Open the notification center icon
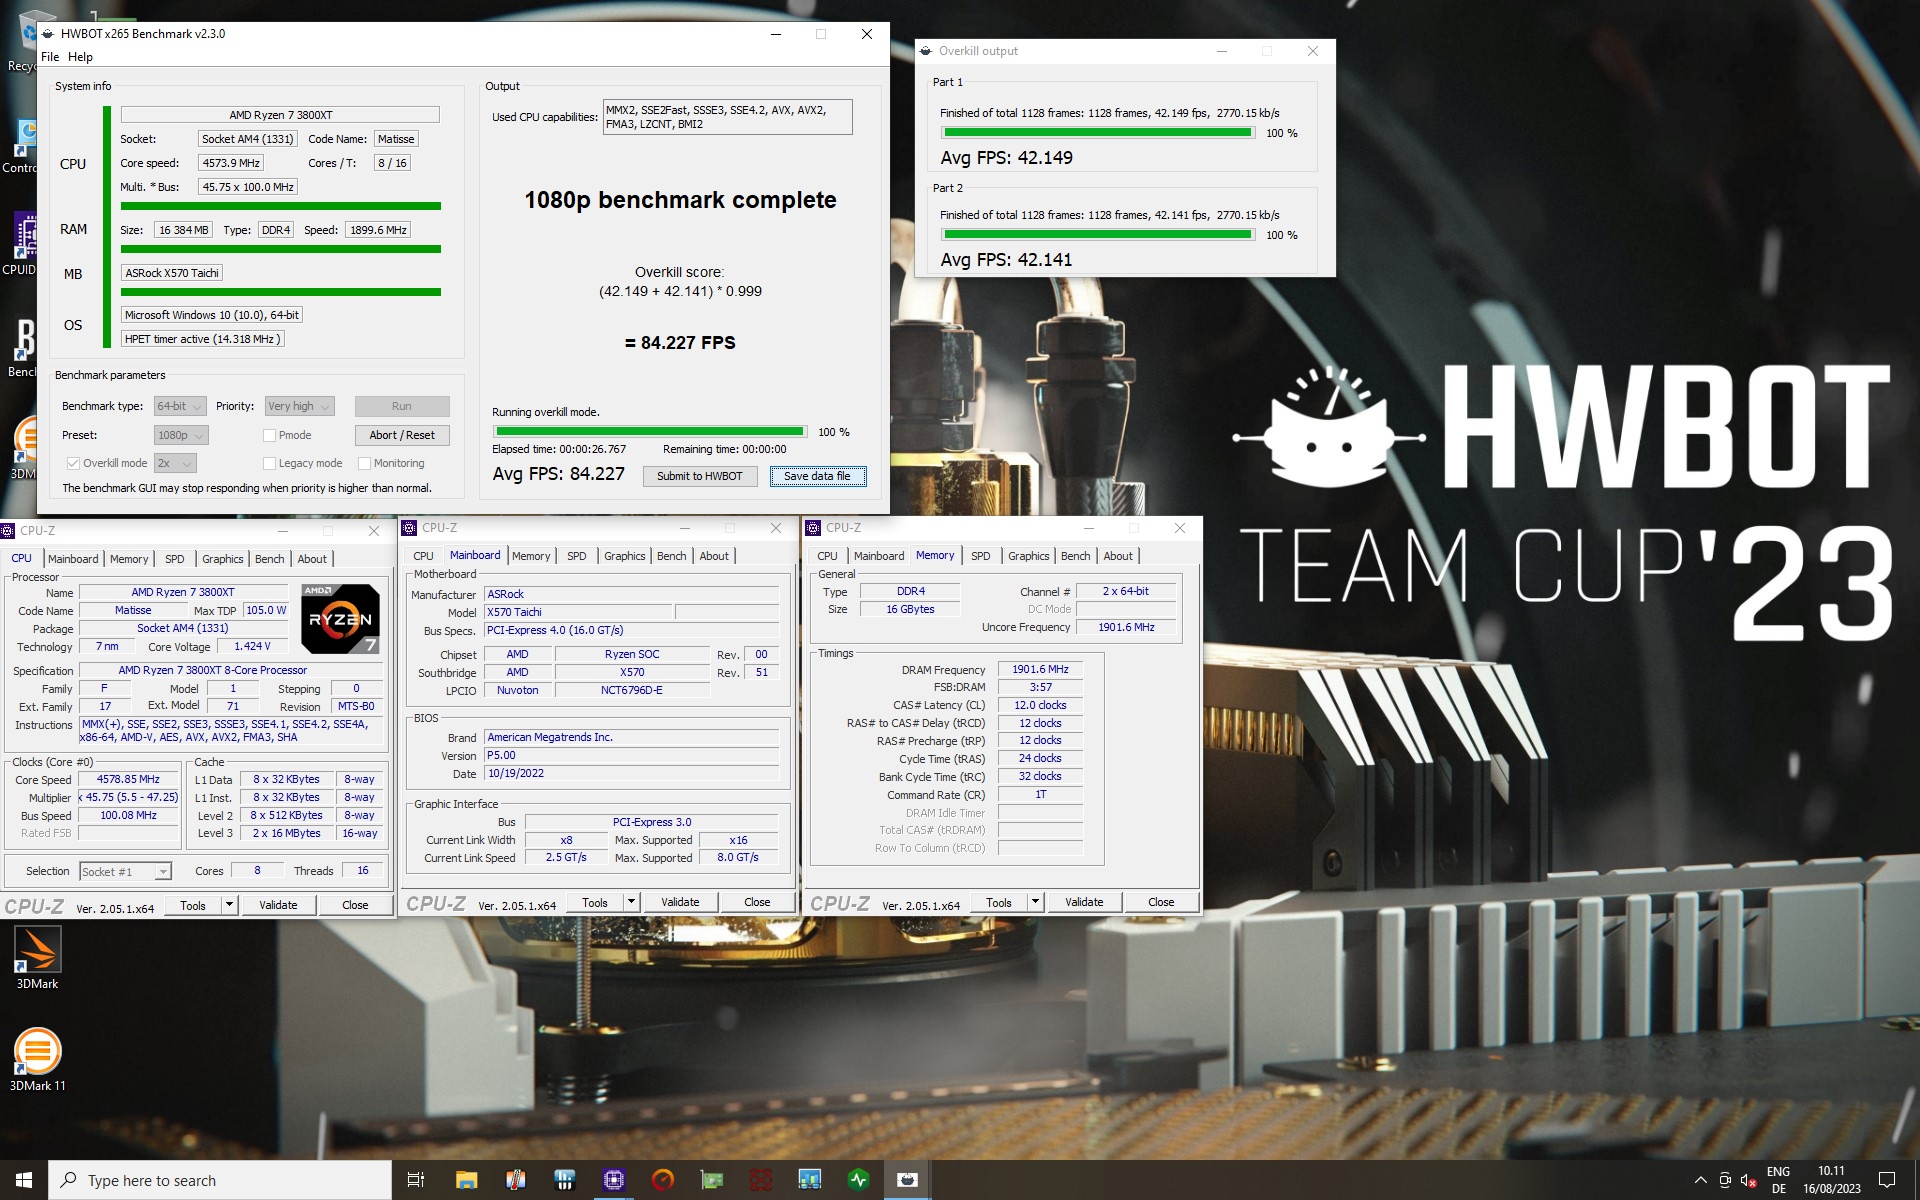This screenshot has width=1920, height=1200. (1887, 1180)
